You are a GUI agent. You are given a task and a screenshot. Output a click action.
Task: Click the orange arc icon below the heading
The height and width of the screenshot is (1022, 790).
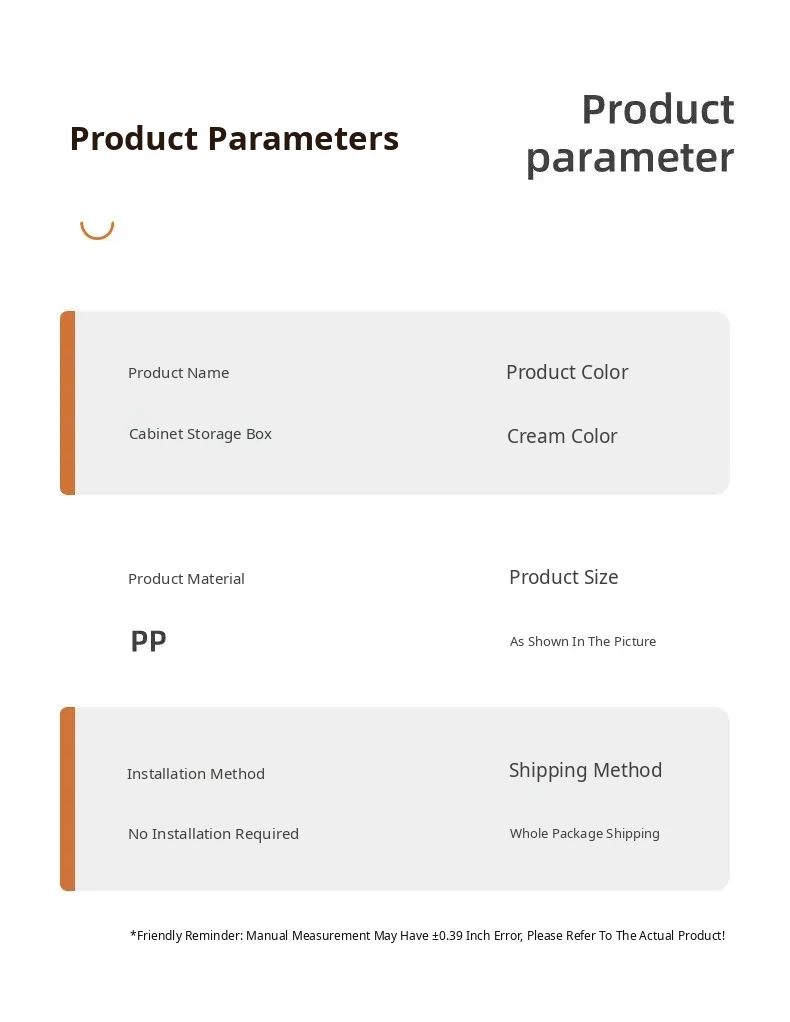pyautogui.click(x=97, y=231)
